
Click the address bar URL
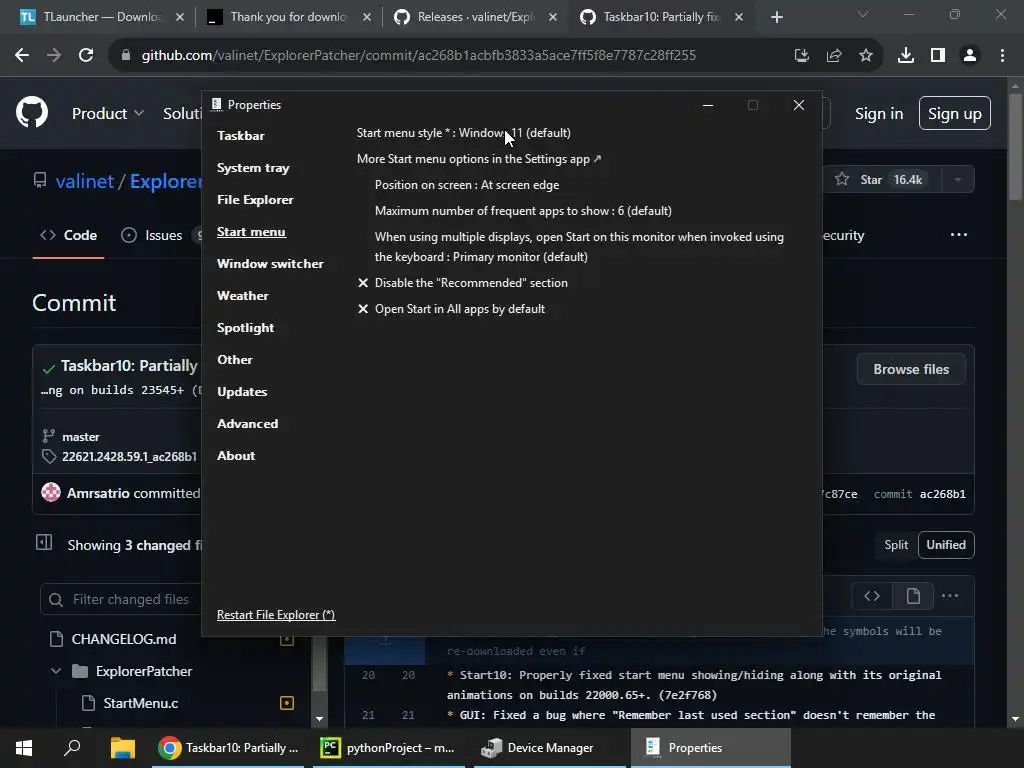tap(419, 56)
